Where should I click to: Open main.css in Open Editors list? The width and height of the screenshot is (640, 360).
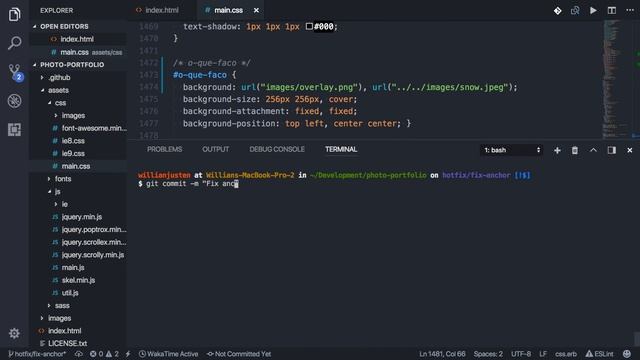point(74,52)
